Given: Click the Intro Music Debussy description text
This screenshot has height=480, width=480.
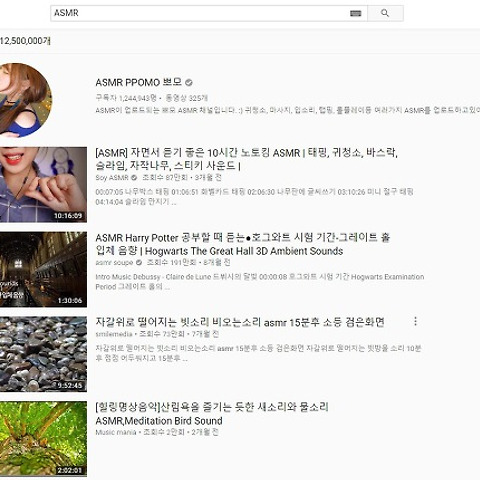Looking at the screenshot, I should (x=260, y=282).
